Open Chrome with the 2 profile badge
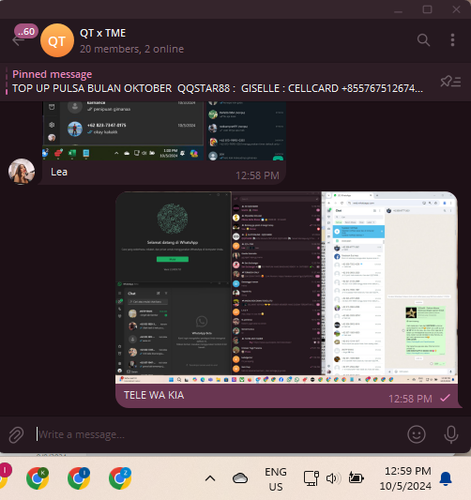Image resolution: width=471 pixels, height=500 pixels. [x=120, y=478]
